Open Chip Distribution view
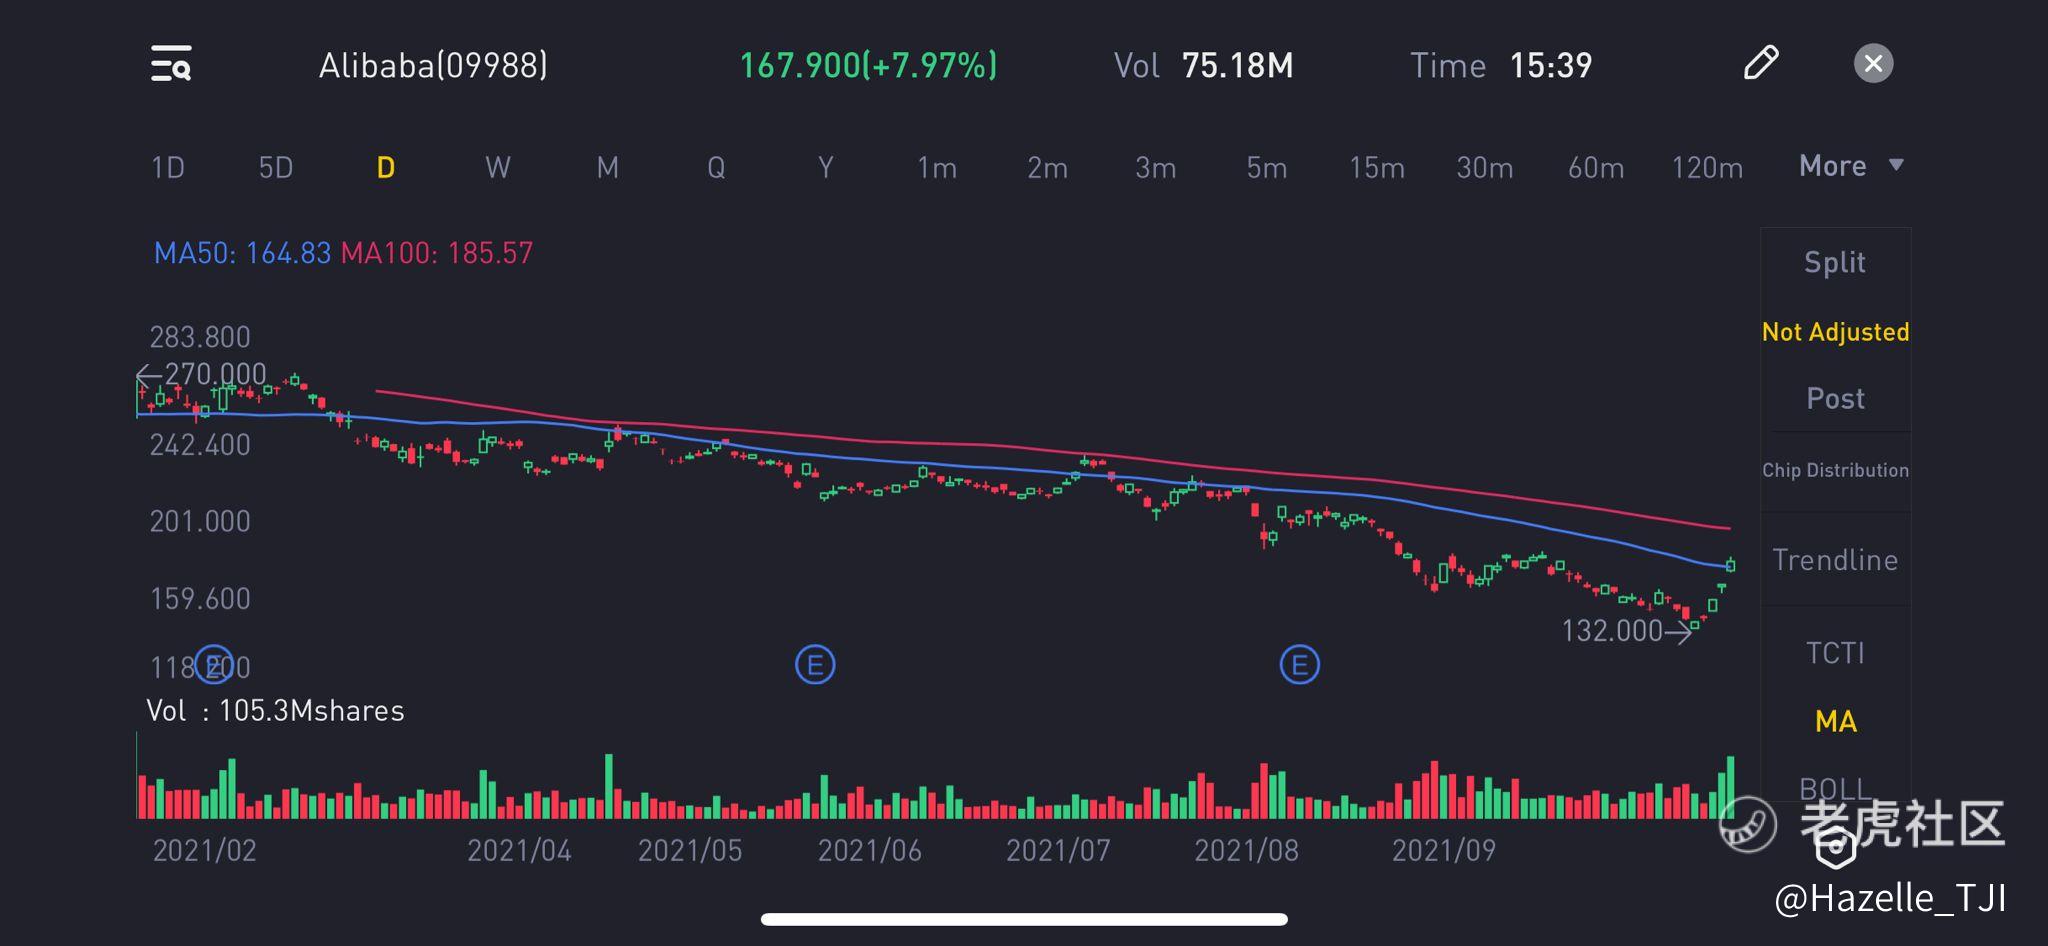This screenshot has width=2048, height=946. pos(1836,470)
